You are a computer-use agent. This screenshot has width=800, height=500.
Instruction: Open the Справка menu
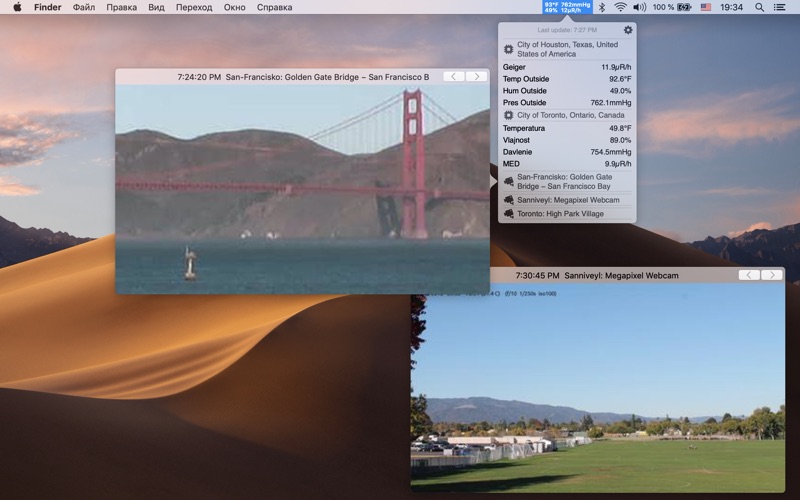click(x=274, y=7)
